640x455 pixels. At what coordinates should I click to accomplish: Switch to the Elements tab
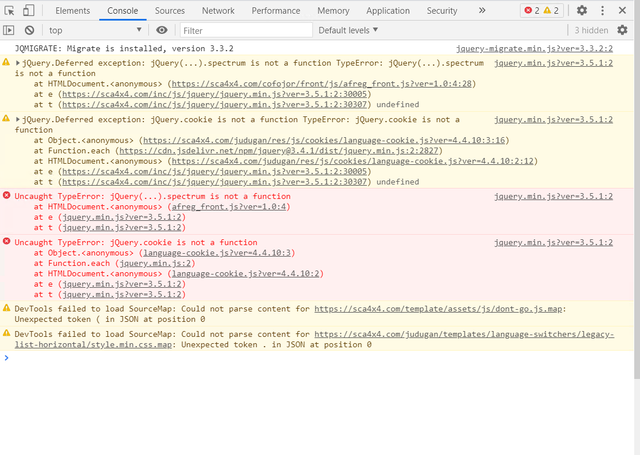[x=73, y=11]
